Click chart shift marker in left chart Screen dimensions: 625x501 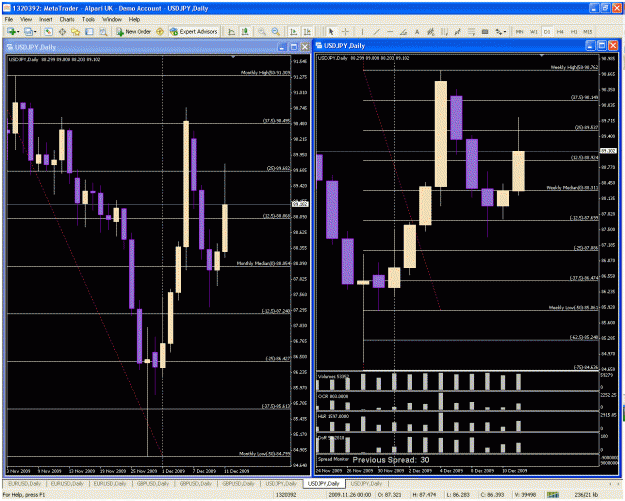tap(233, 57)
